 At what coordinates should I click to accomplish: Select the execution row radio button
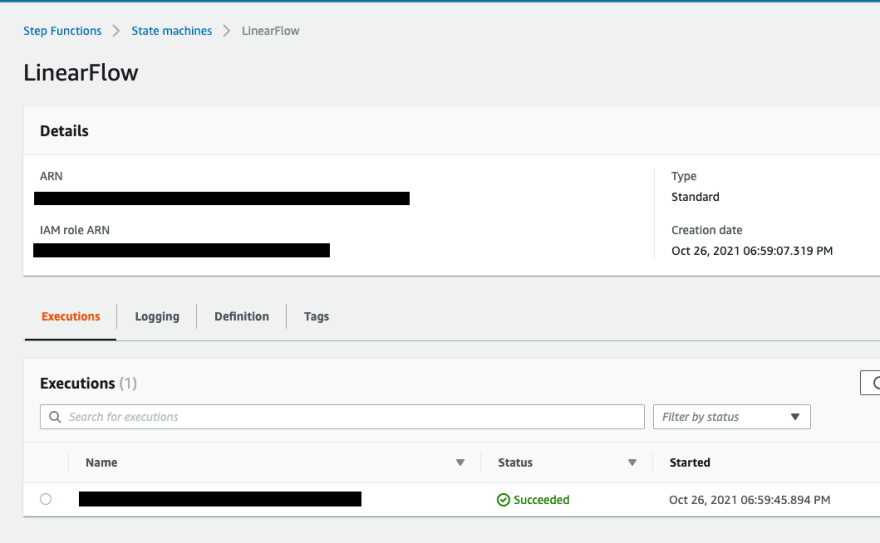[46, 499]
